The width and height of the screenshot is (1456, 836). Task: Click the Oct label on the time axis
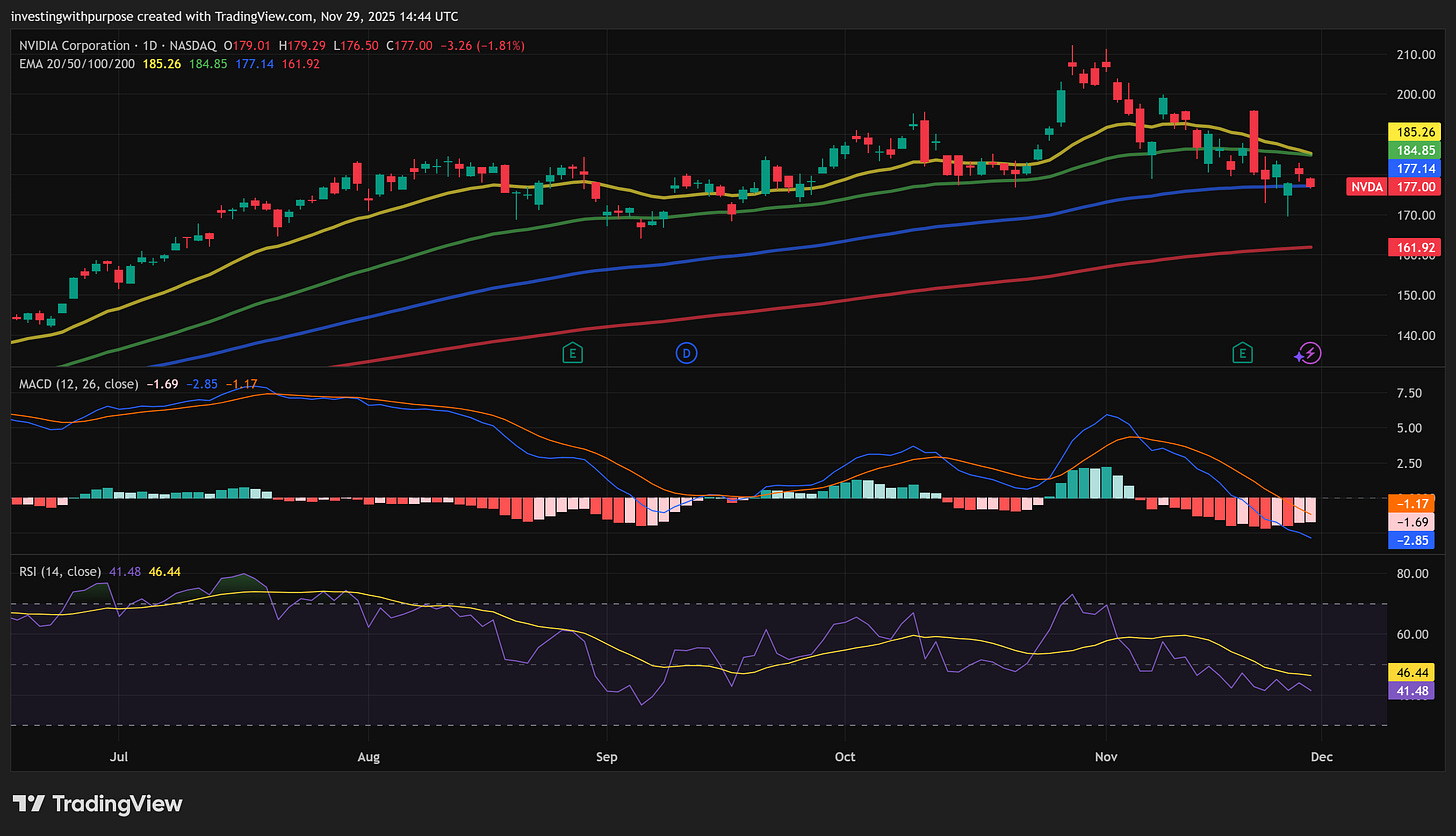[x=845, y=757]
